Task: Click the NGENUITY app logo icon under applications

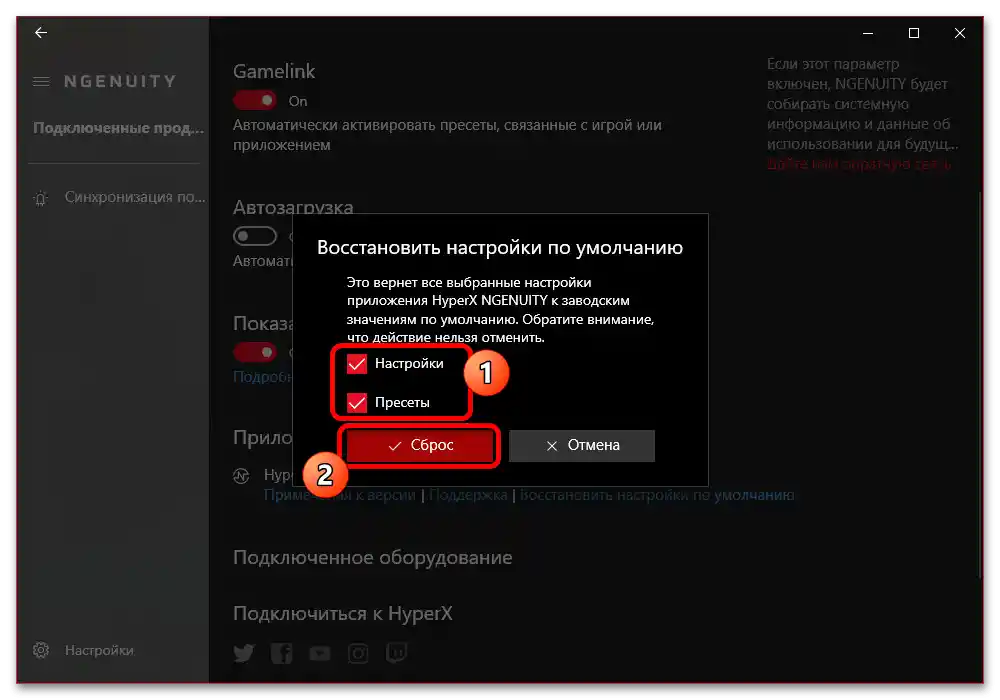Action: [241, 476]
